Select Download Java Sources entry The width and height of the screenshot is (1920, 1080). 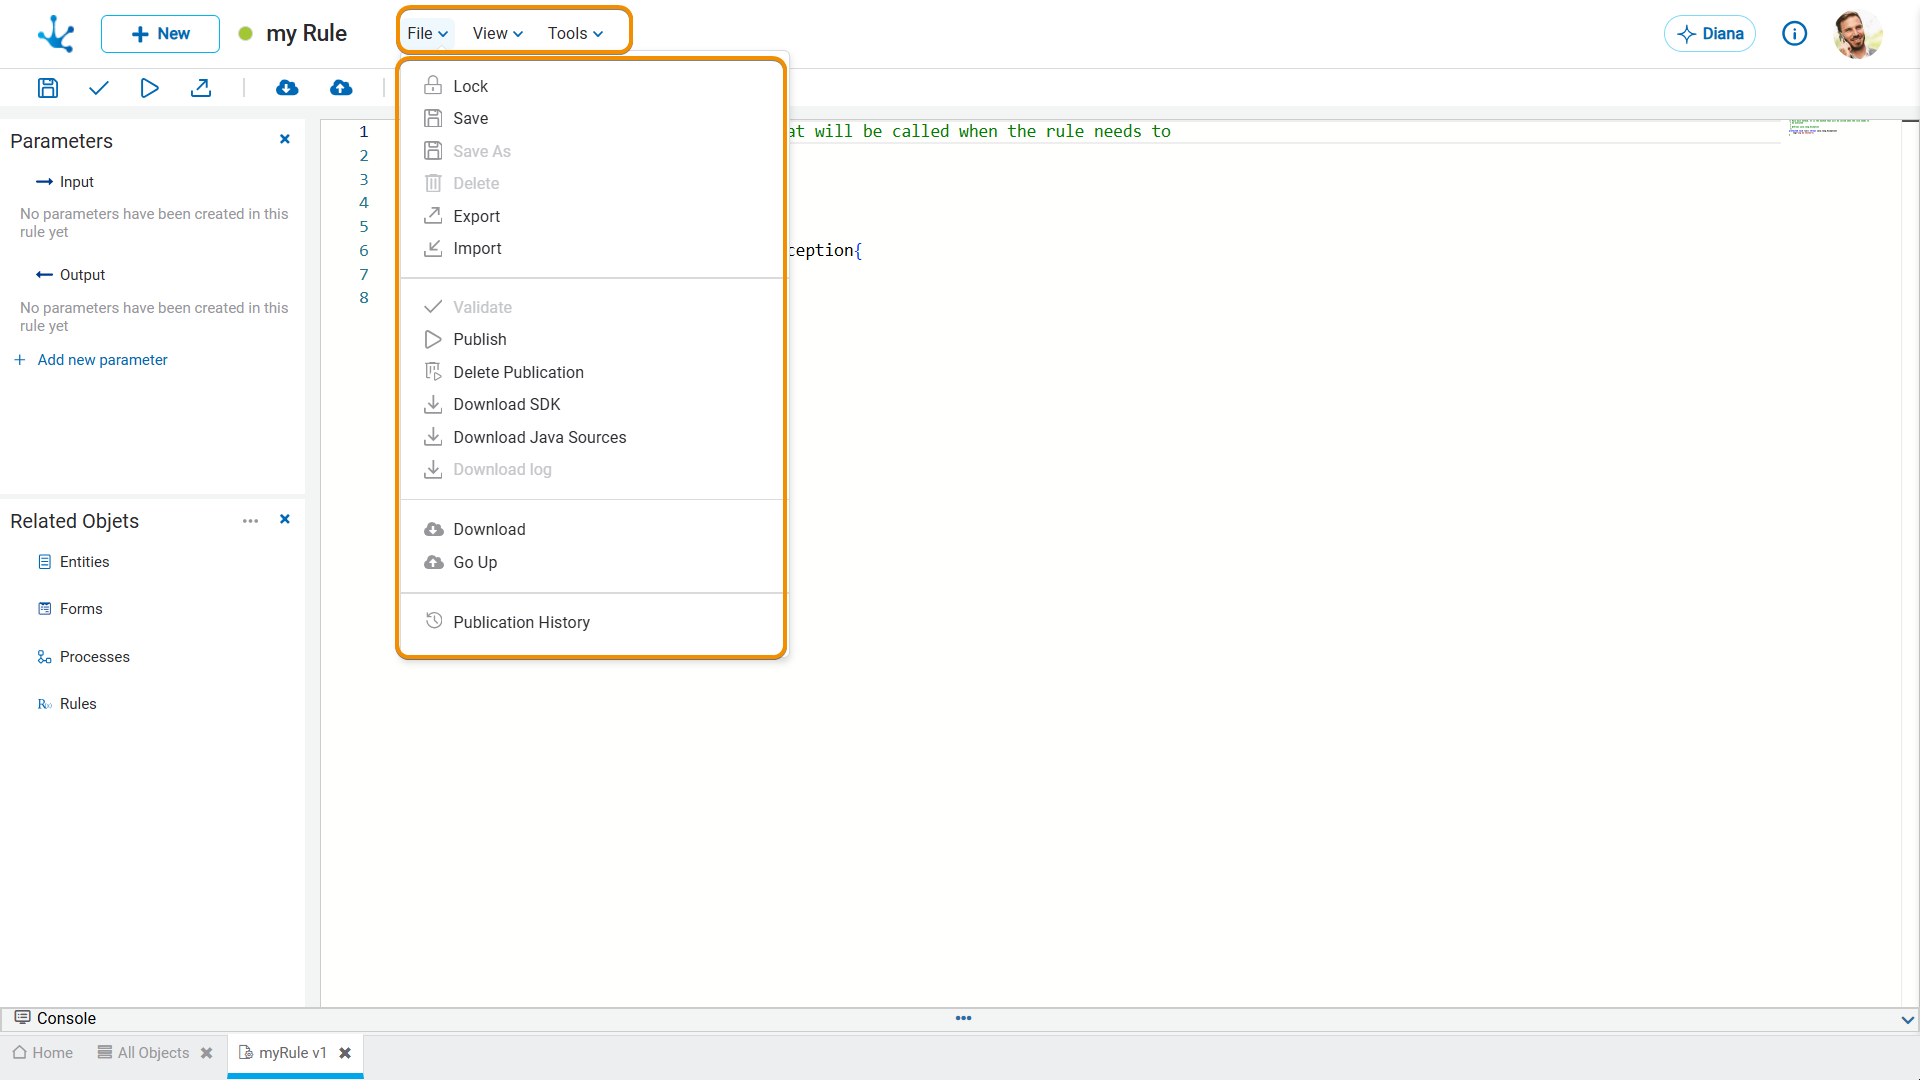[592, 437]
